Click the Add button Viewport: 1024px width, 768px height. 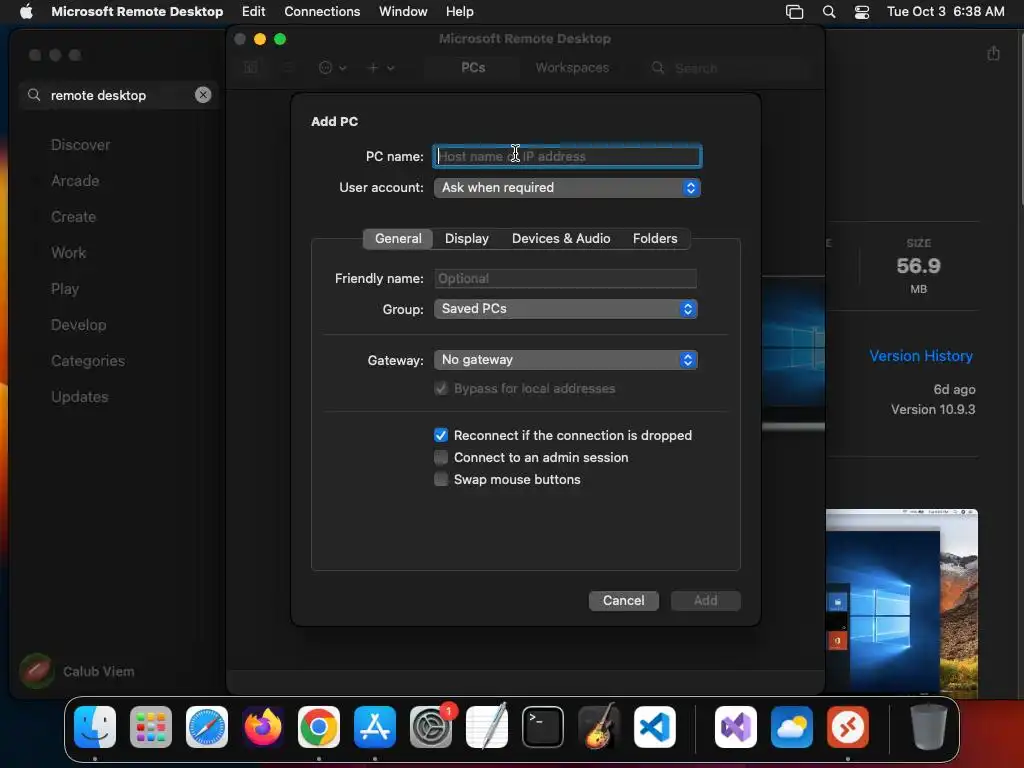705,600
